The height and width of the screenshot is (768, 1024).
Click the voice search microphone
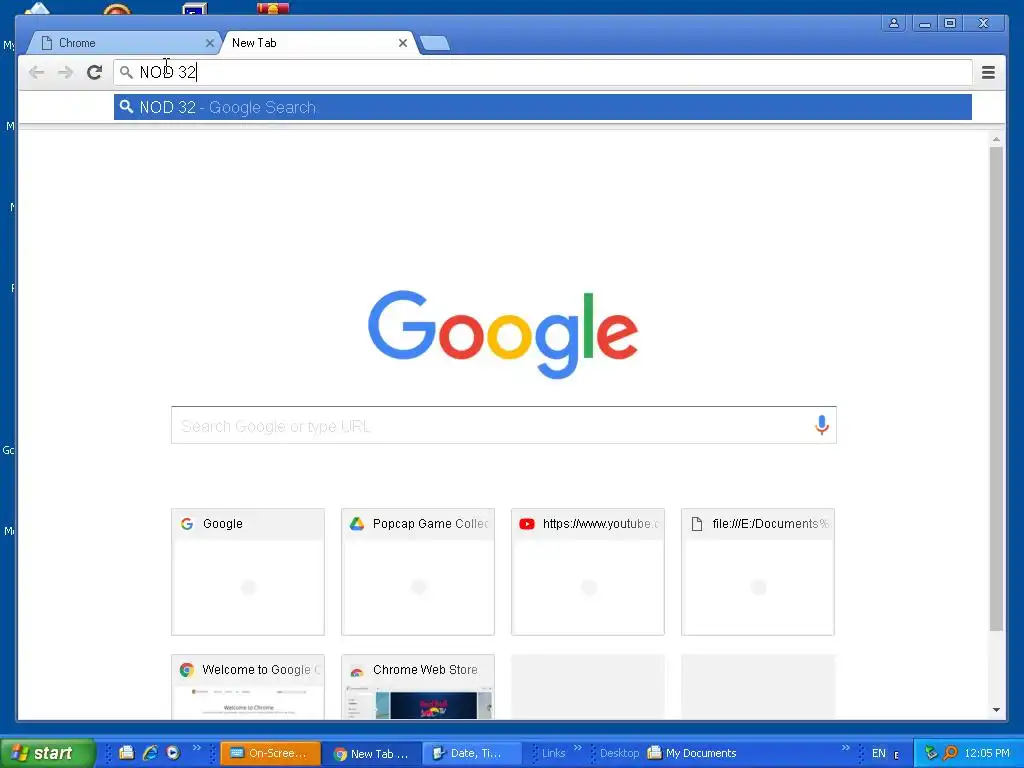822,425
